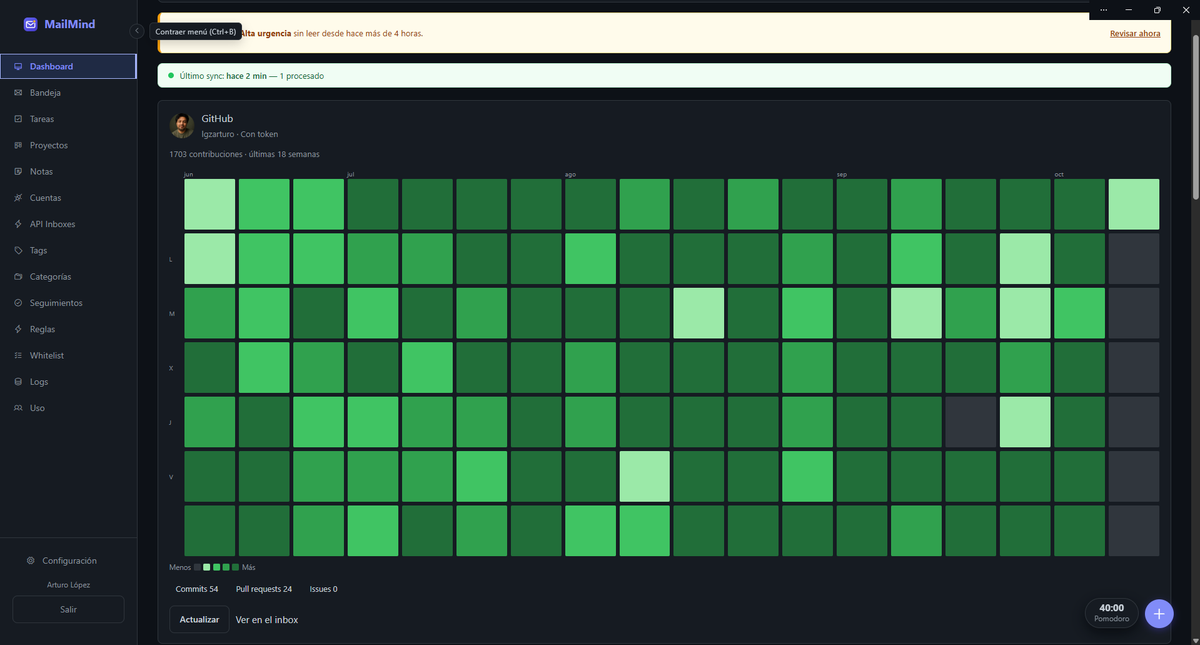Click the Bandeja inbox icon
This screenshot has height=645, width=1200.
(18, 93)
